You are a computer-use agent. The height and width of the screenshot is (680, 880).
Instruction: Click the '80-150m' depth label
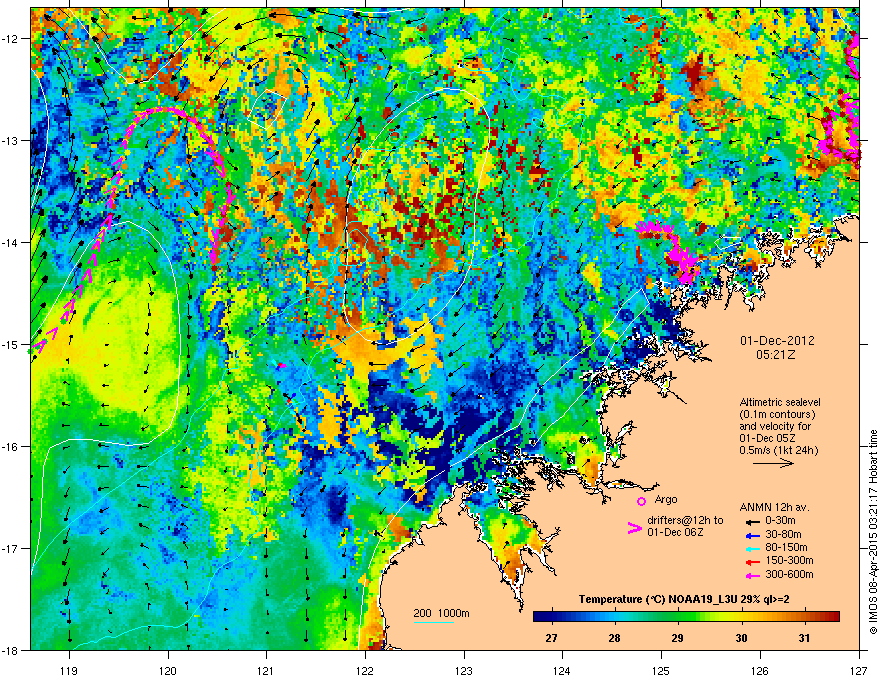786,548
